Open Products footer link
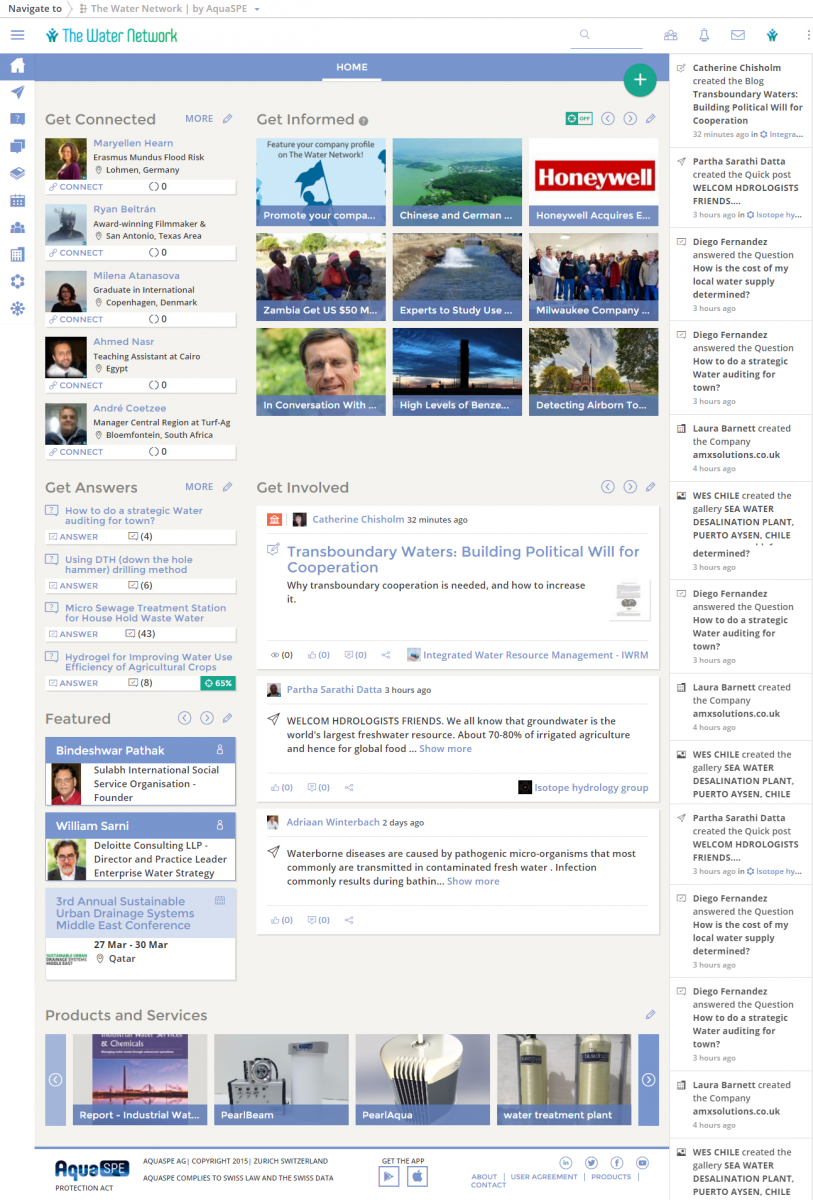This screenshot has width=813, height=1200. point(611,1177)
